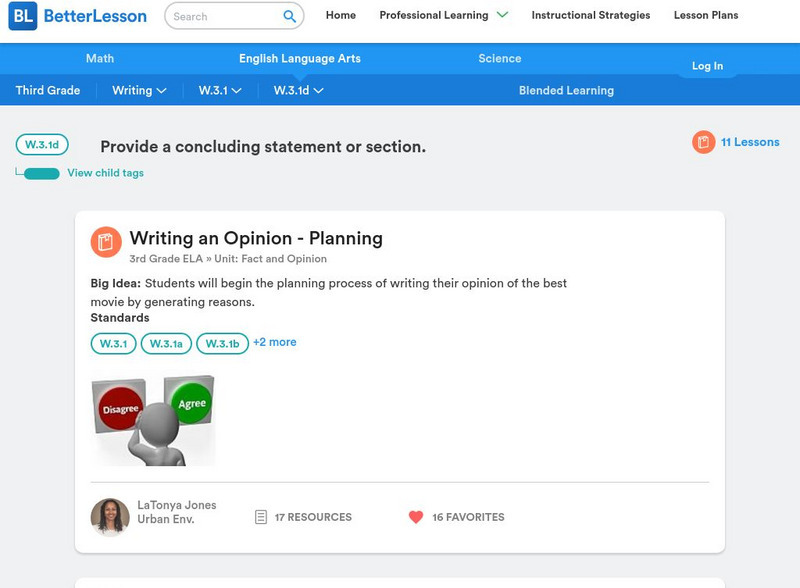Switch to the English Language Arts tab

[x=300, y=59]
